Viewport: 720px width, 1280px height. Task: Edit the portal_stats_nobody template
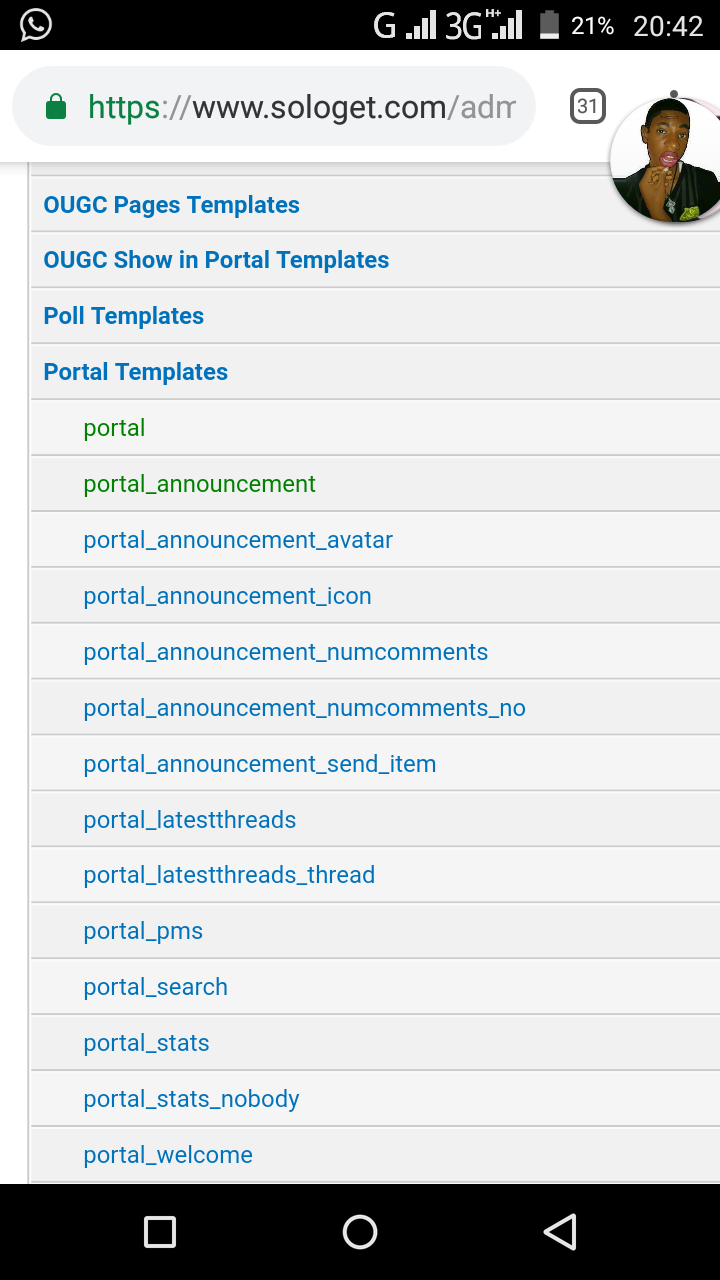click(191, 1099)
